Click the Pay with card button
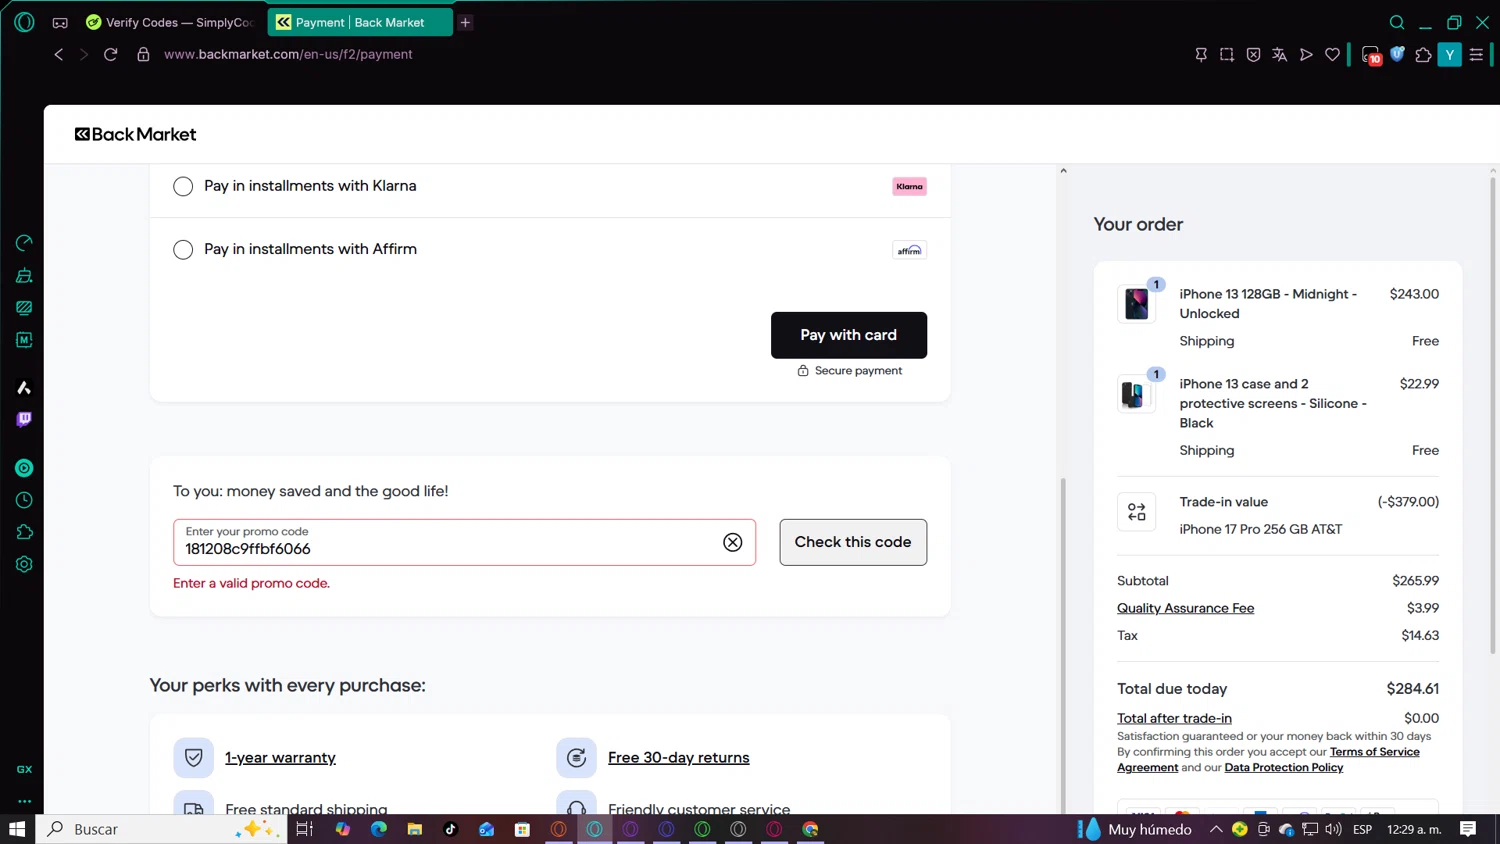The height and width of the screenshot is (844, 1500). coord(849,335)
